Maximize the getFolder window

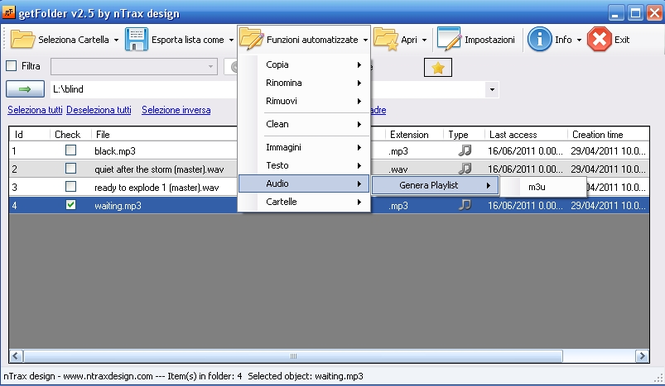pos(635,13)
